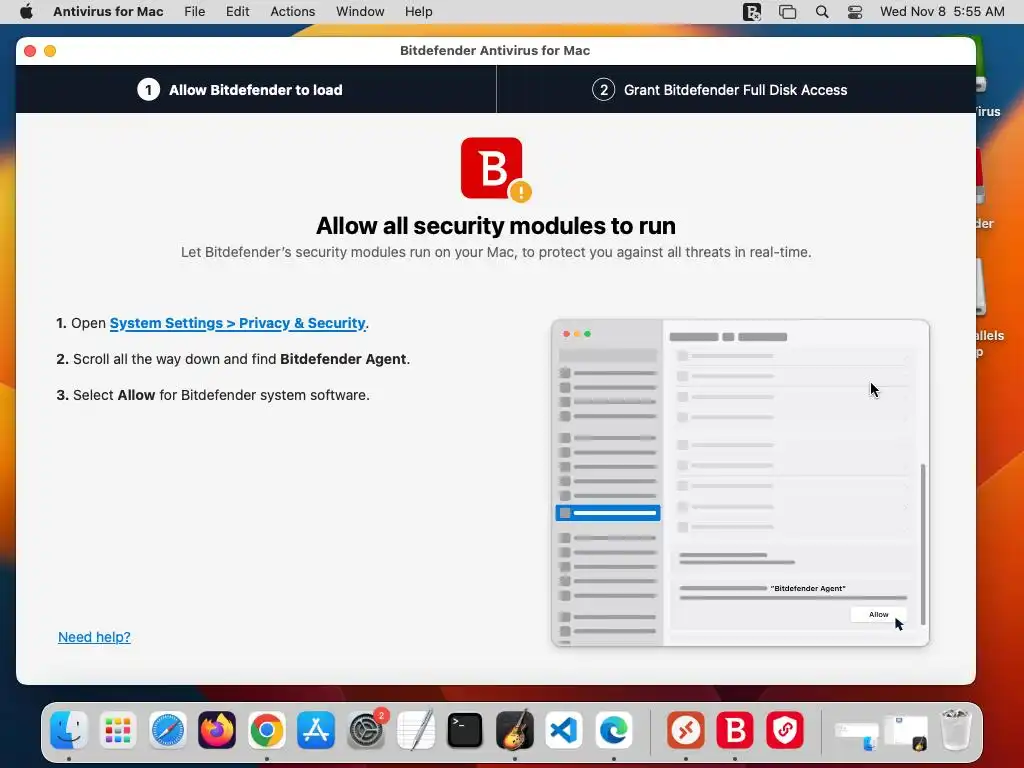Image resolution: width=1024 pixels, height=768 pixels.
Task: Click Bitdefender menu bar status icon
Action: coord(752,12)
